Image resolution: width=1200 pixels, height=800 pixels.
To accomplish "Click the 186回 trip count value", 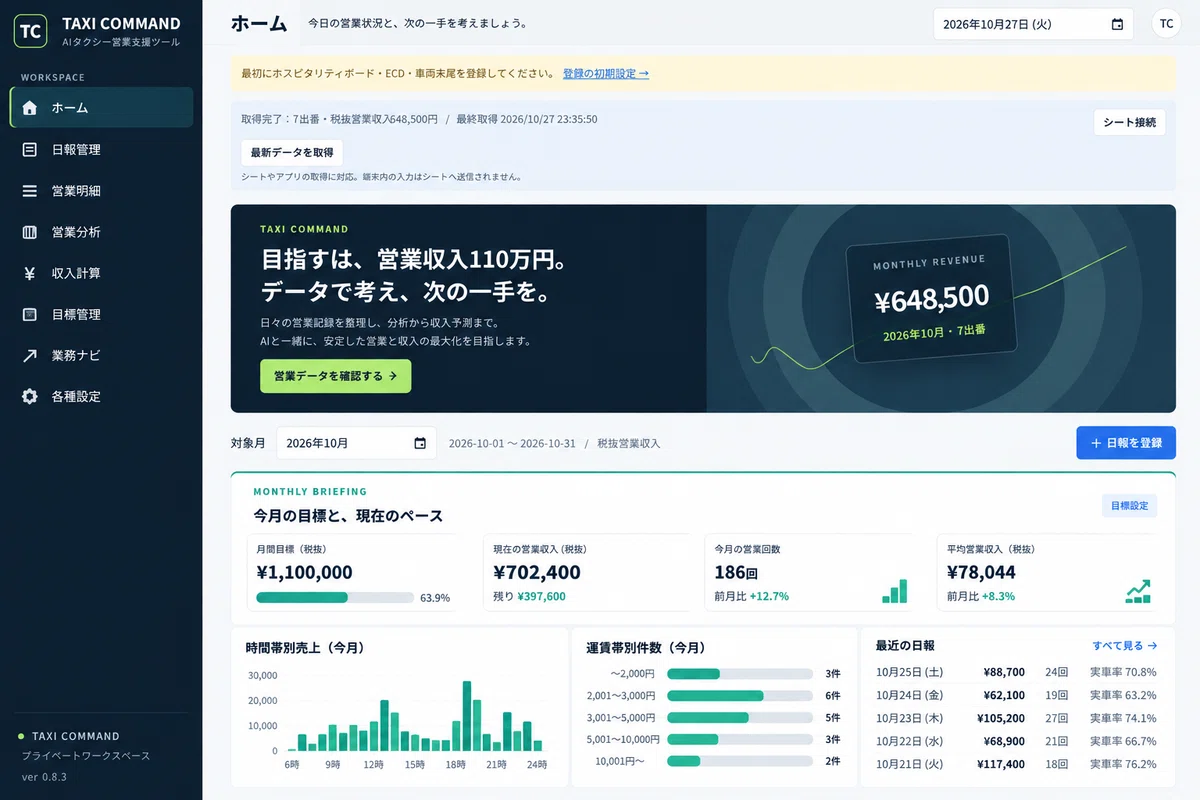I will tap(736, 572).
